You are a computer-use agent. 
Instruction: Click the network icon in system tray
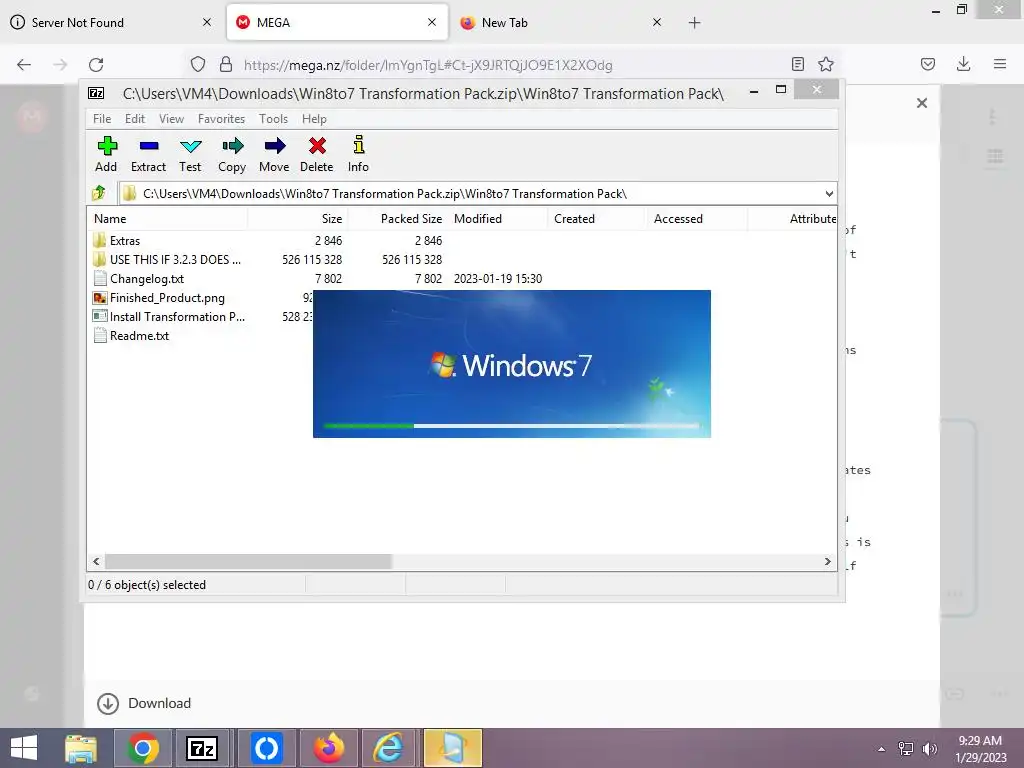(x=906, y=749)
